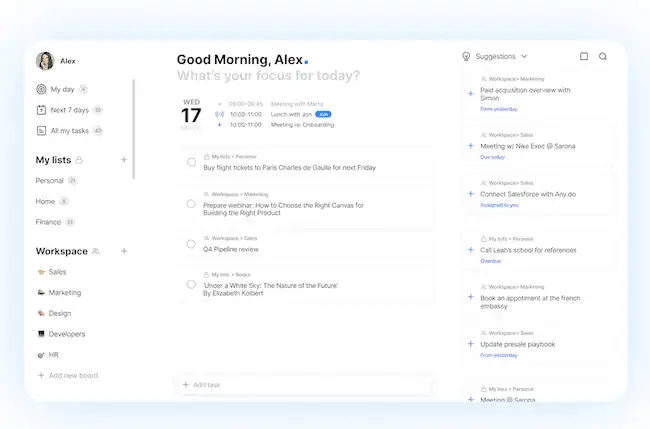Screen dimensions: 650x429
Task: Add Call Leah's school for references suggestion
Action: [x=471, y=250]
